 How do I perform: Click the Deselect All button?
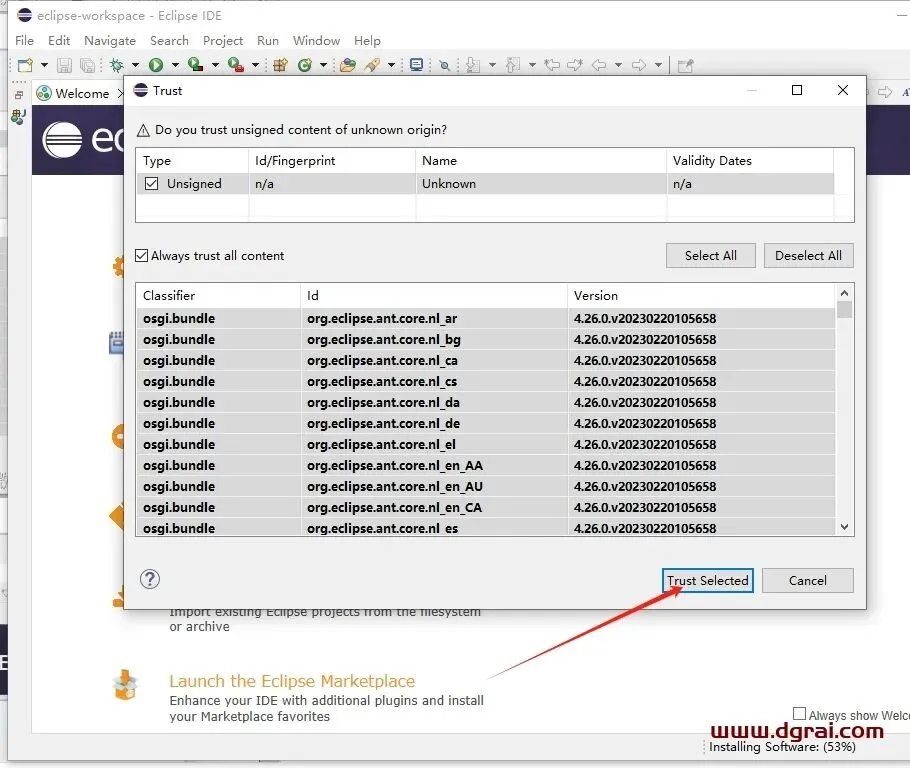click(x=808, y=255)
